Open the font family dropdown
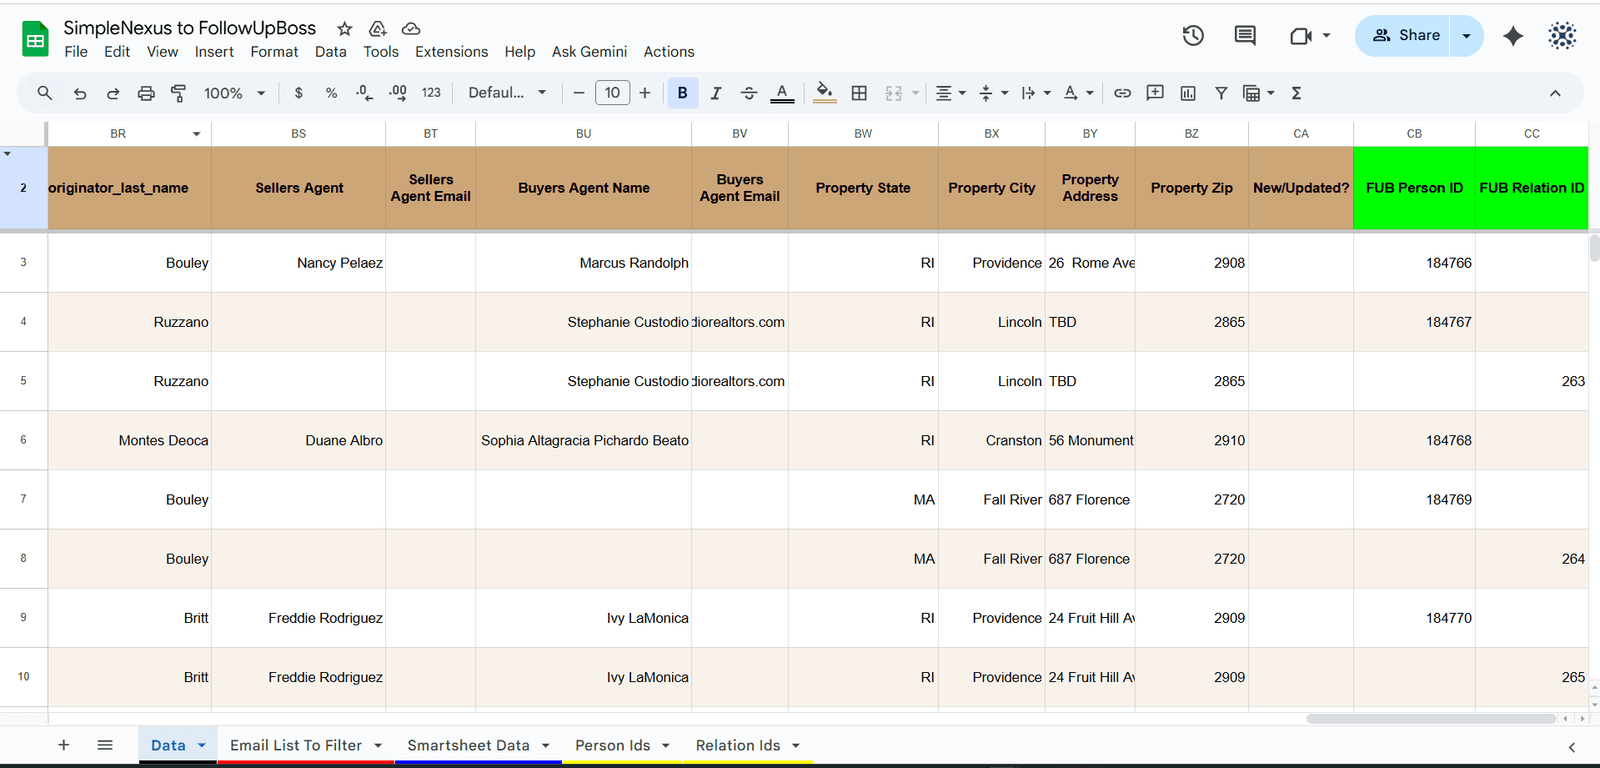1600x768 pixels. (x=507, y=93)
